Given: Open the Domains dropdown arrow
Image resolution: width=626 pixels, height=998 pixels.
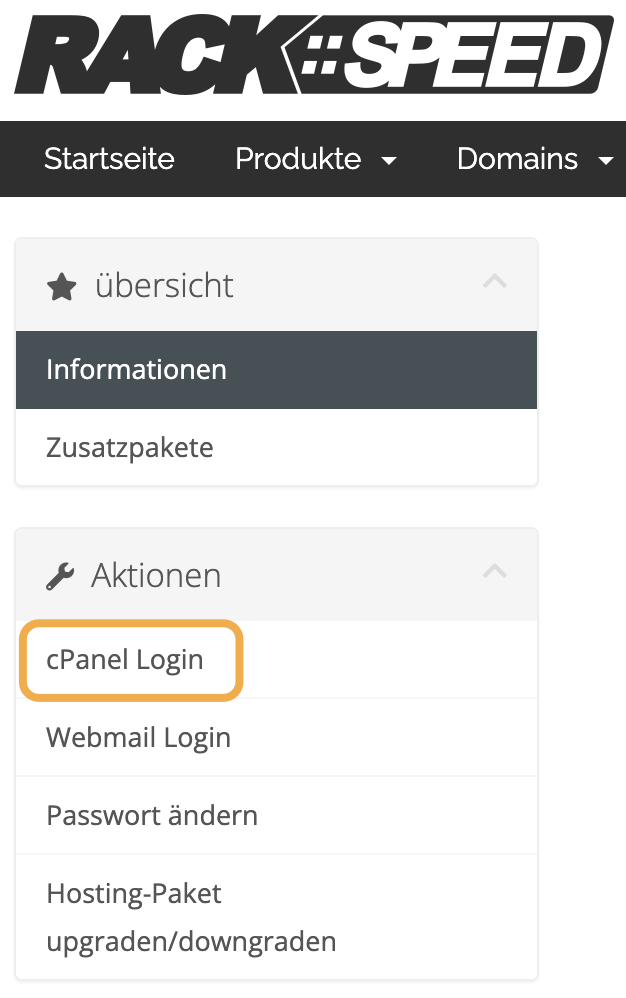Looking at the screenshot, I should (x=605, y=161).
